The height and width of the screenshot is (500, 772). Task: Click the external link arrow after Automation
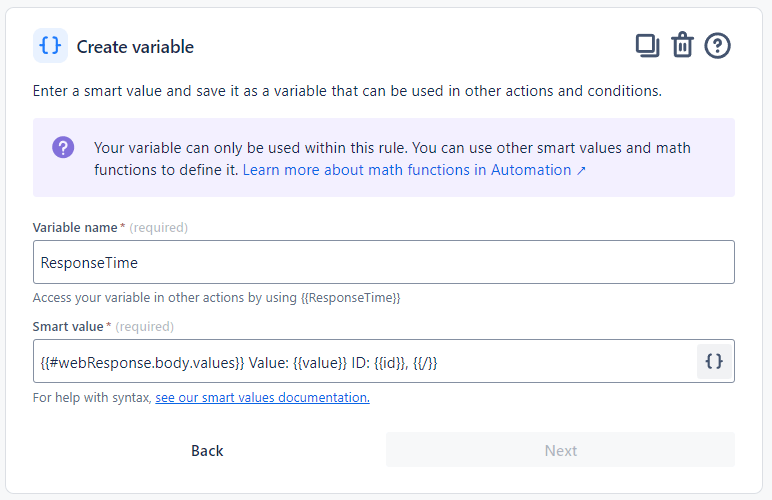pyautogui.click(x=581, y=170)
